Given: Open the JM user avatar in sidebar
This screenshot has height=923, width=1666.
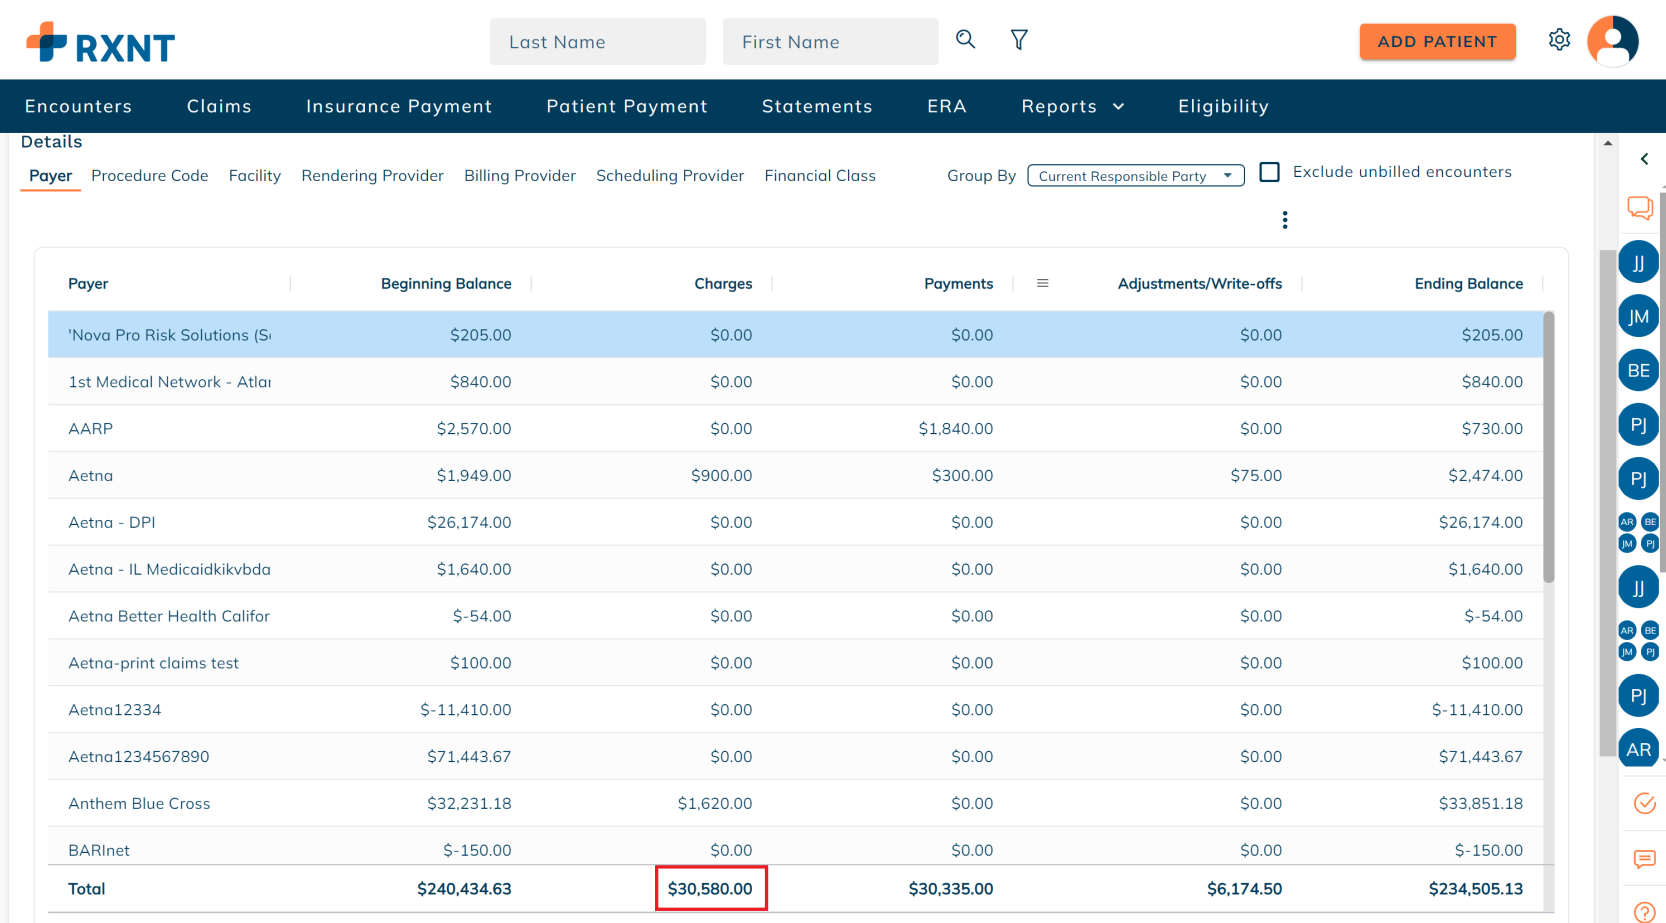Looking at the screenshot, I should (1638, 317).
